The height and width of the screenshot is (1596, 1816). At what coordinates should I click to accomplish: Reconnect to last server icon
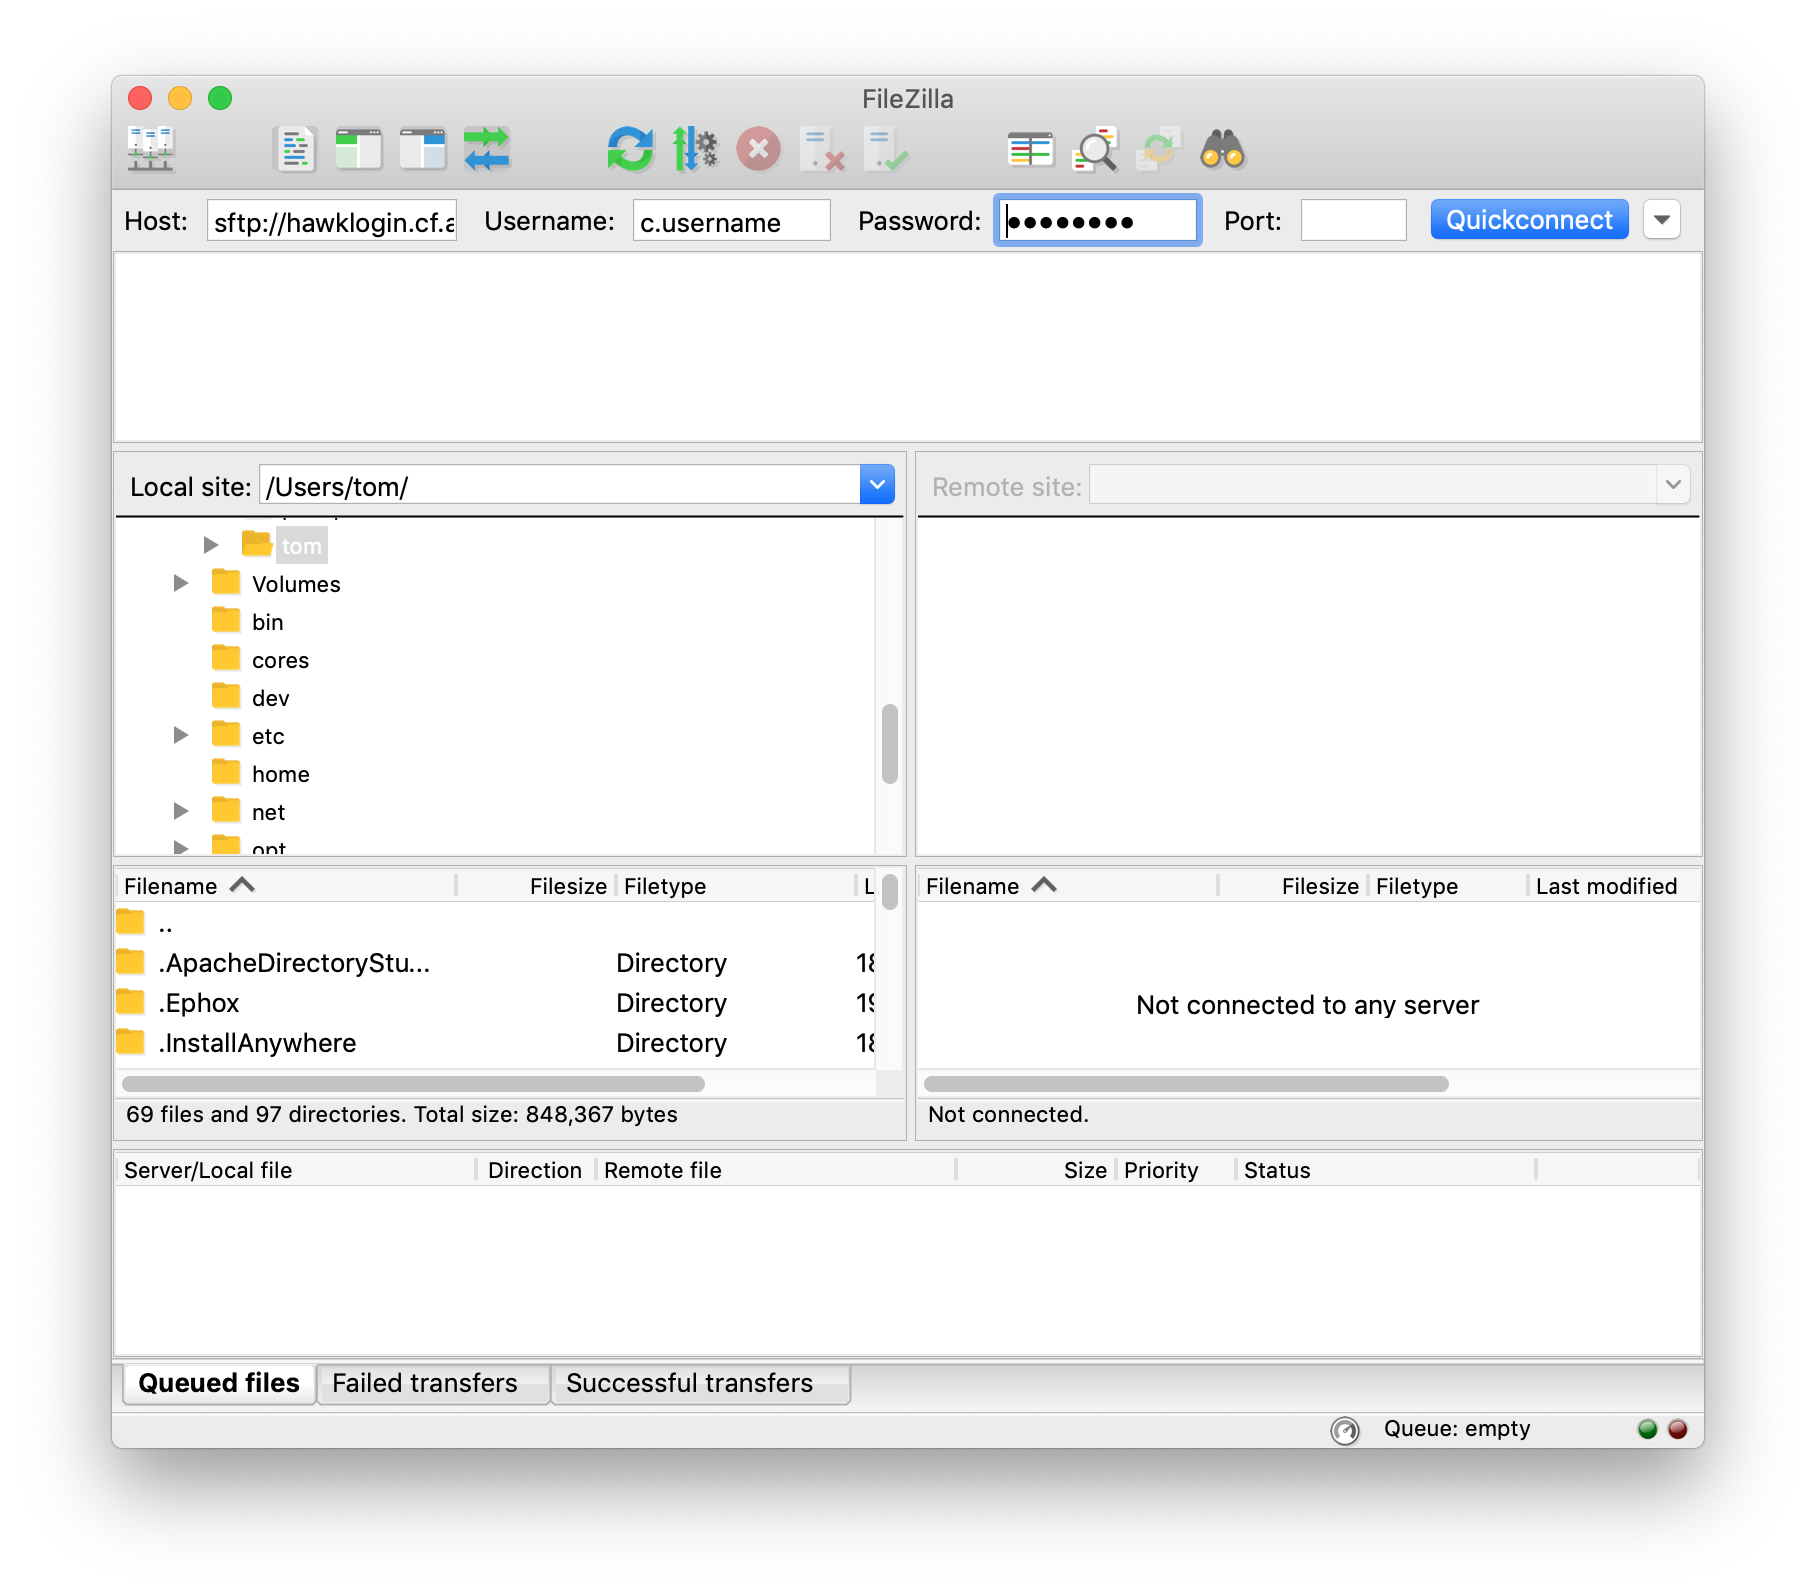pos(887,150)
